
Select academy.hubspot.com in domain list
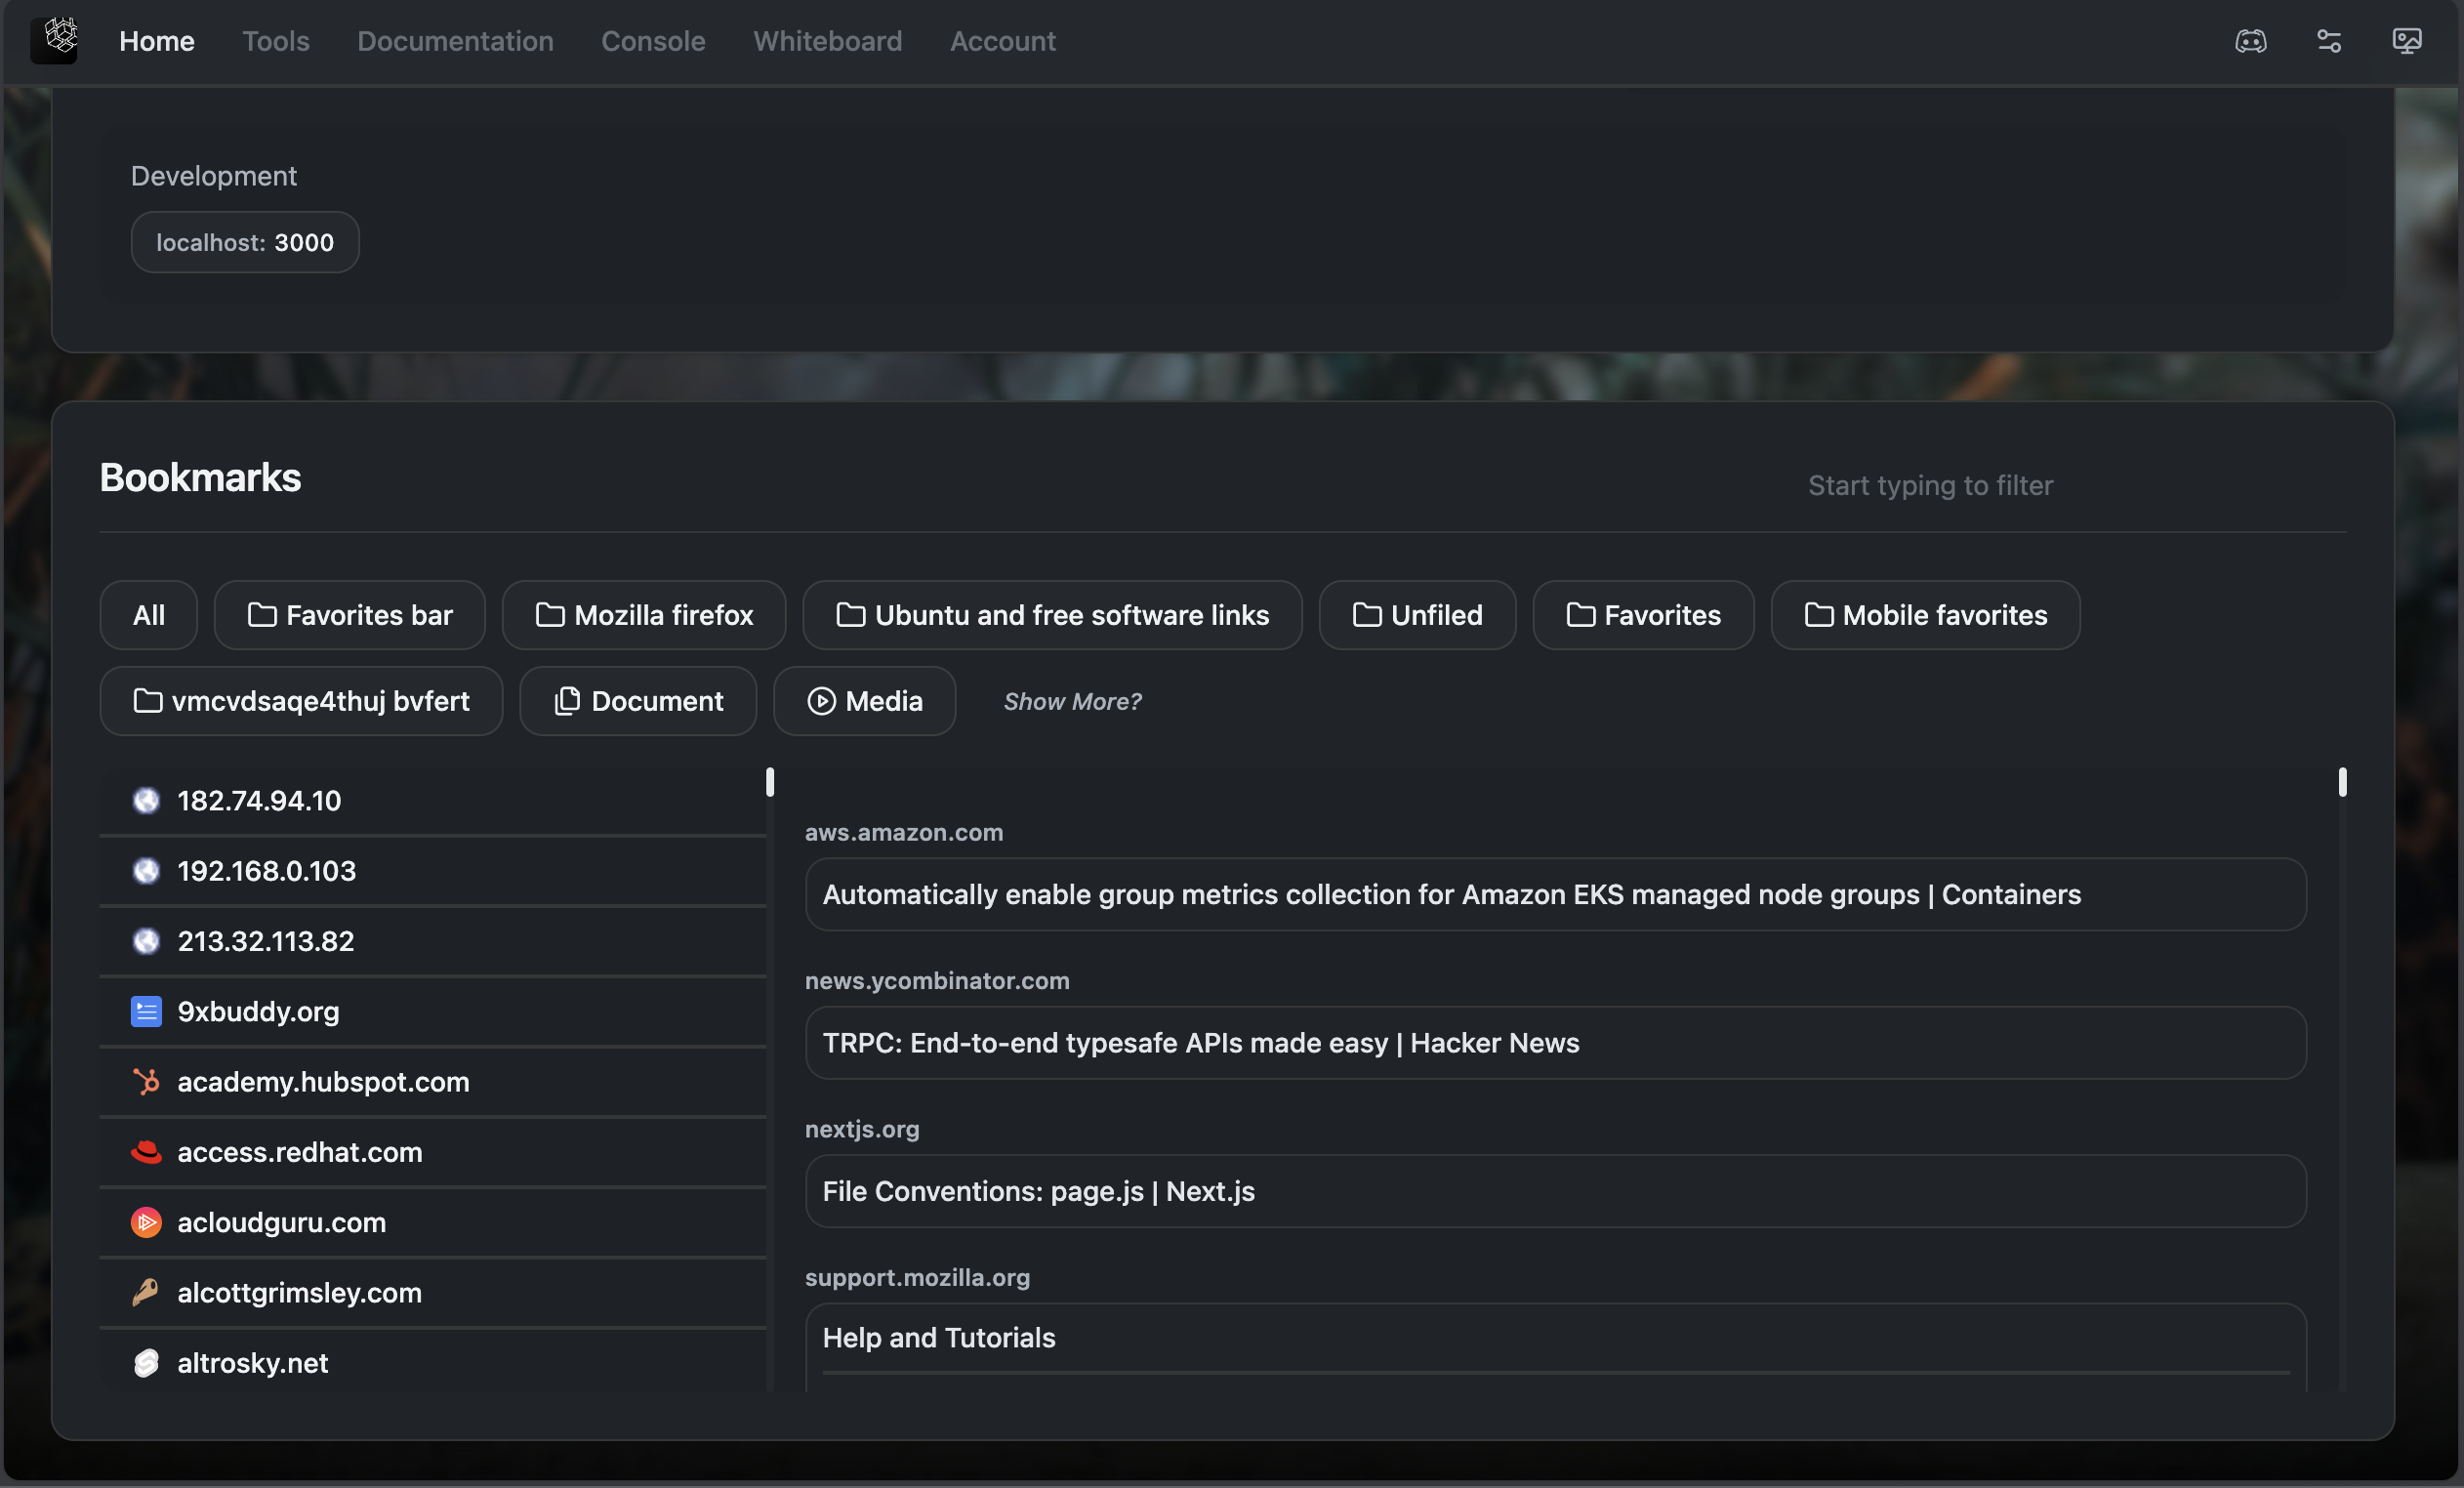[x=433, y=1082]
